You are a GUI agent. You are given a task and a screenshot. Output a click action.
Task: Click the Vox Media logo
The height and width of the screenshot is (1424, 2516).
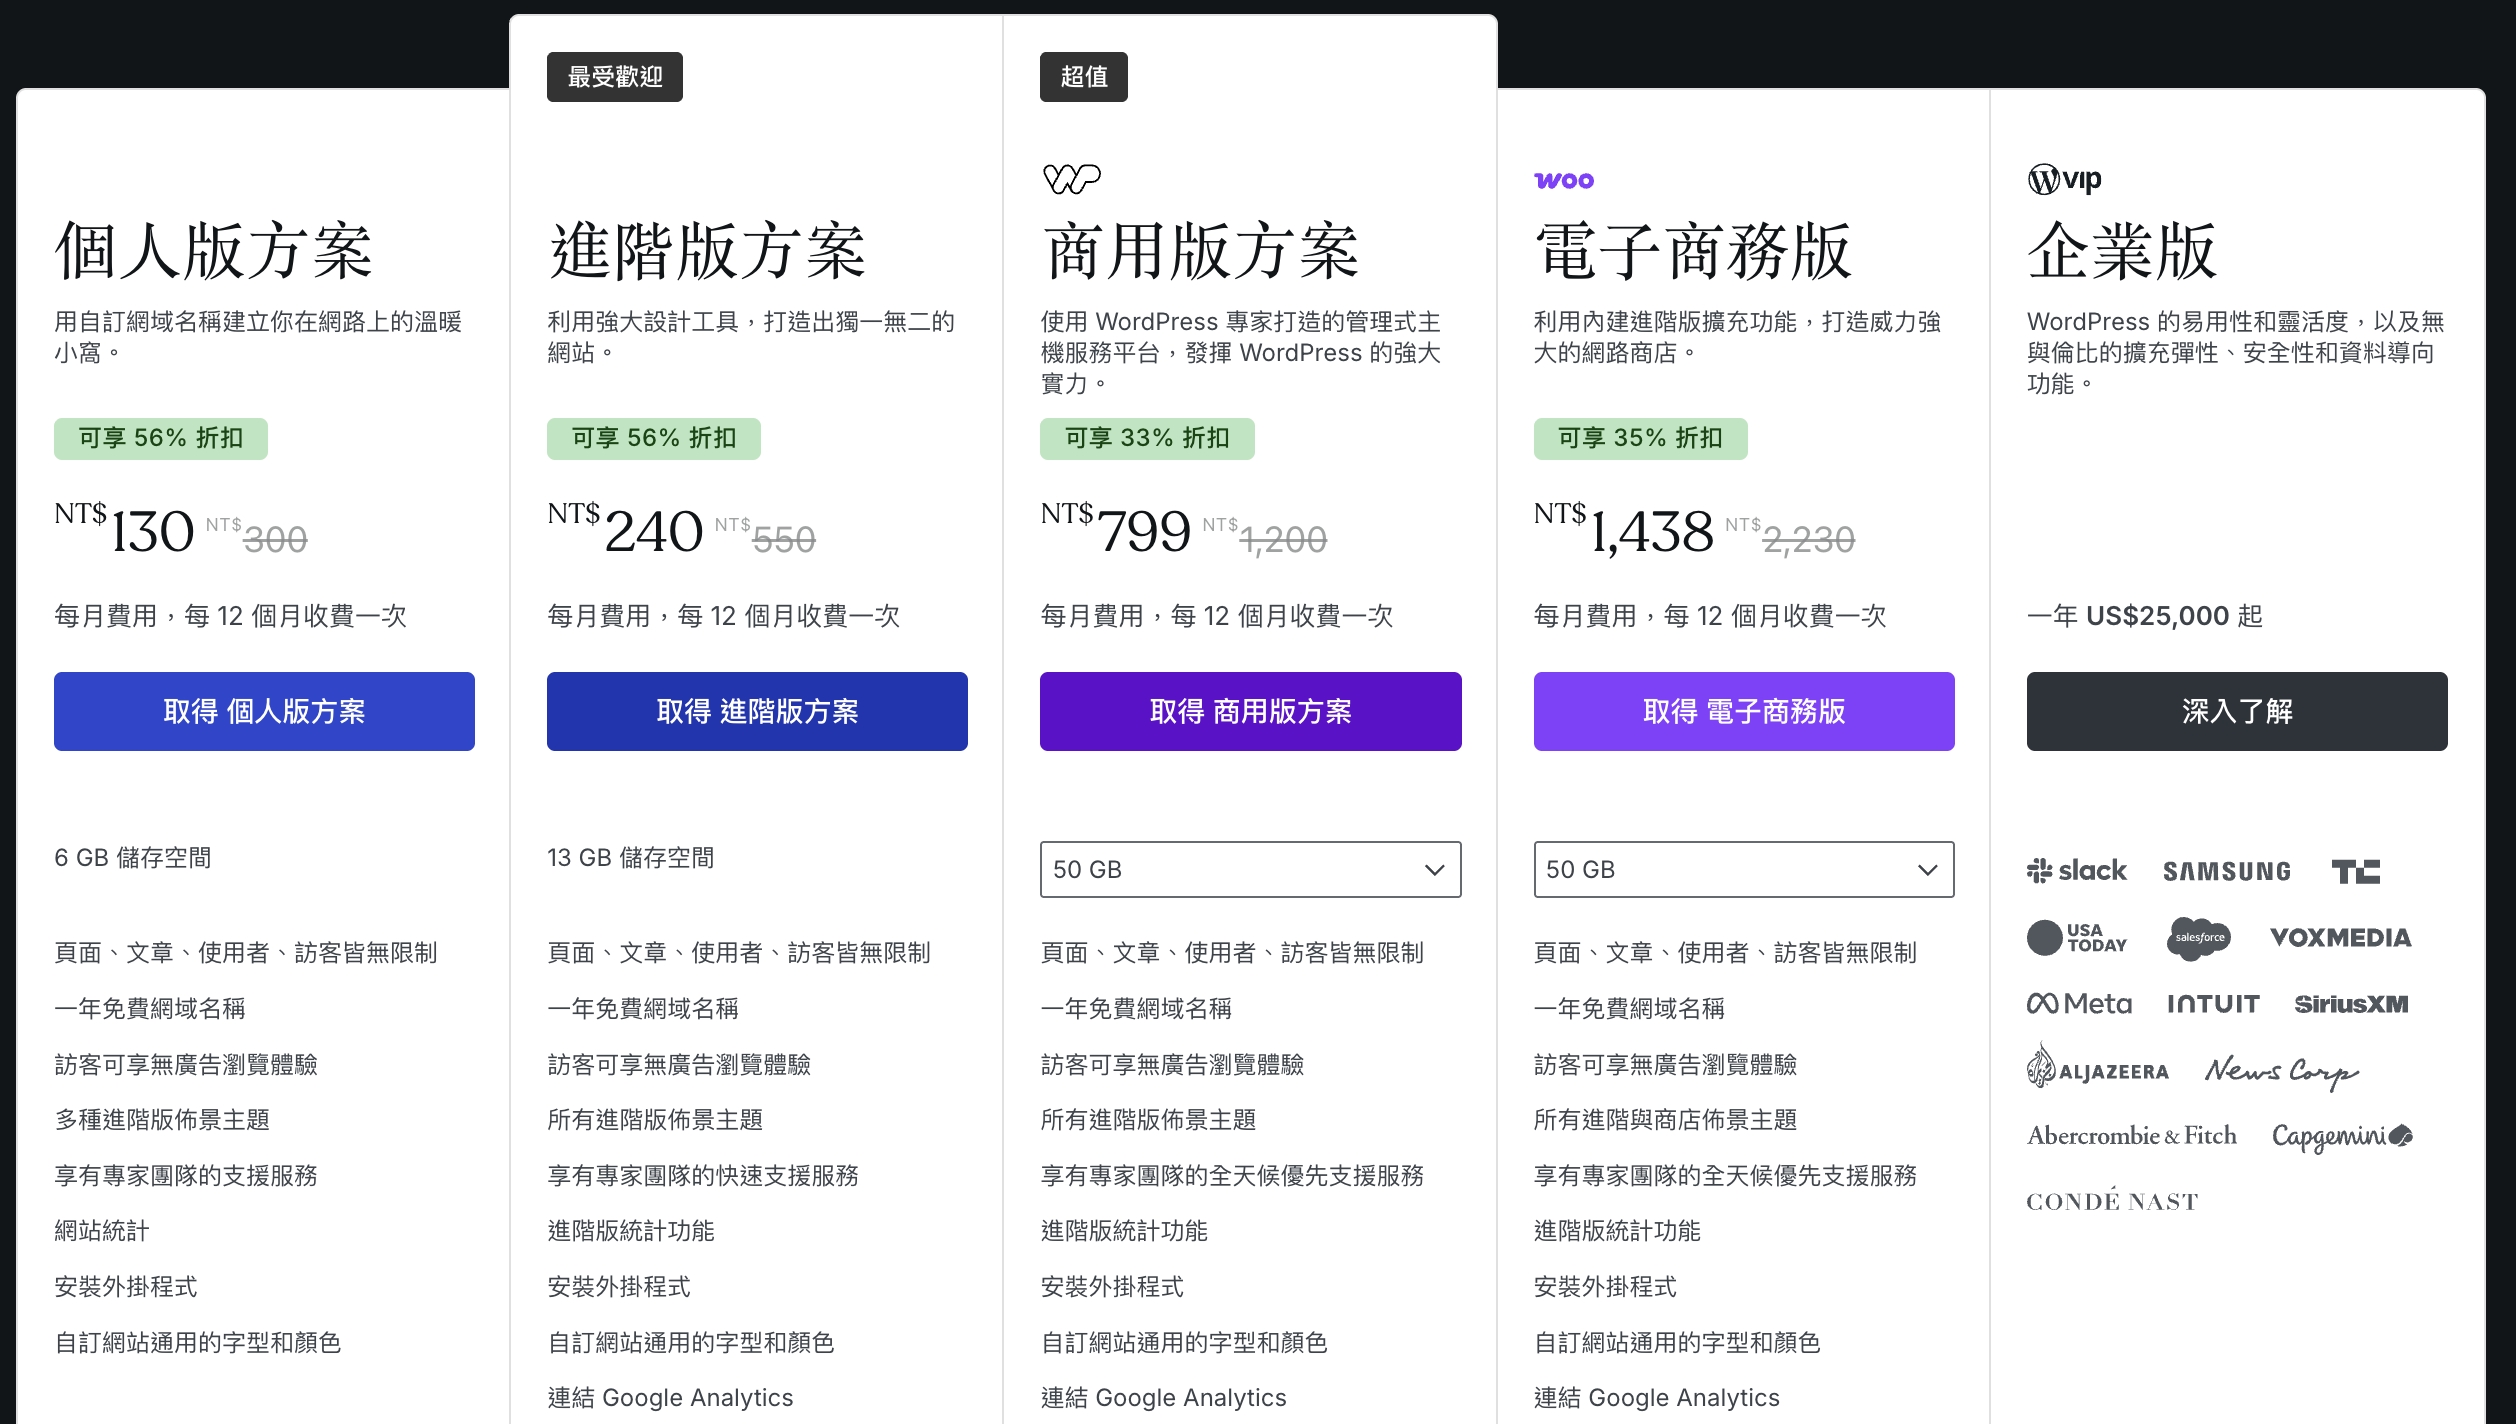2340,938
